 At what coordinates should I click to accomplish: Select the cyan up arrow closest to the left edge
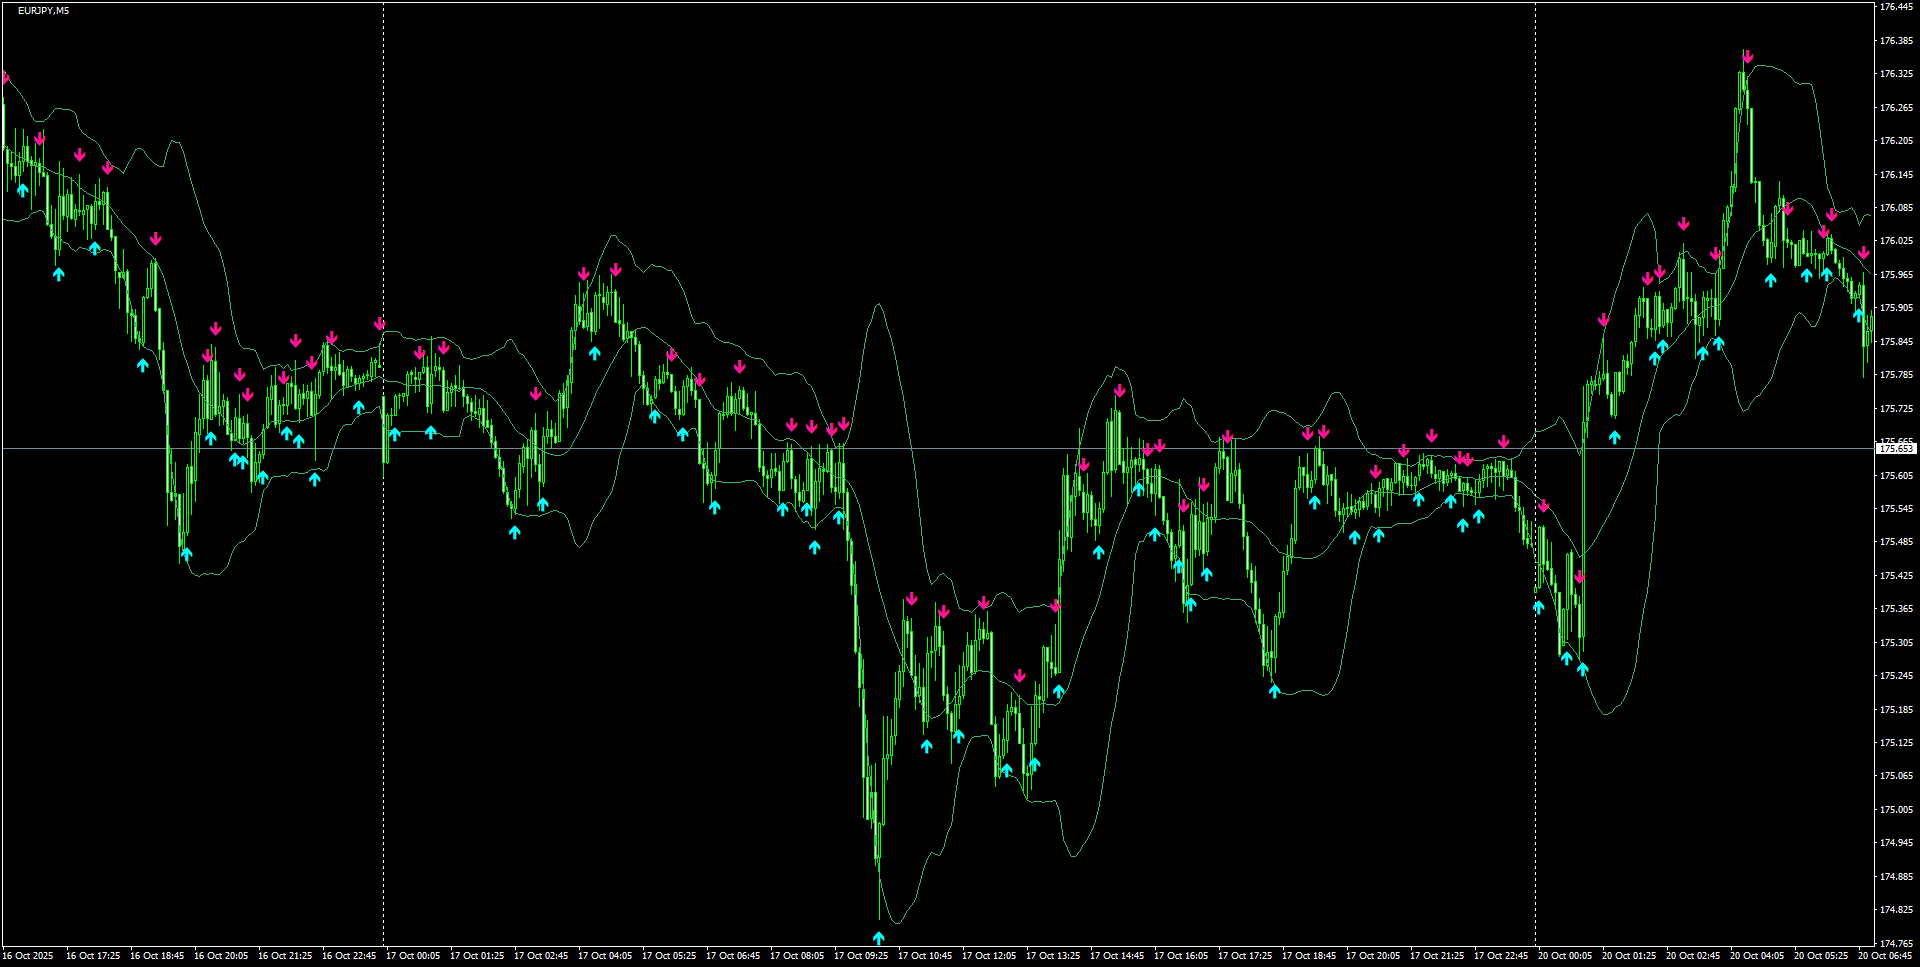tap(22, 188)
